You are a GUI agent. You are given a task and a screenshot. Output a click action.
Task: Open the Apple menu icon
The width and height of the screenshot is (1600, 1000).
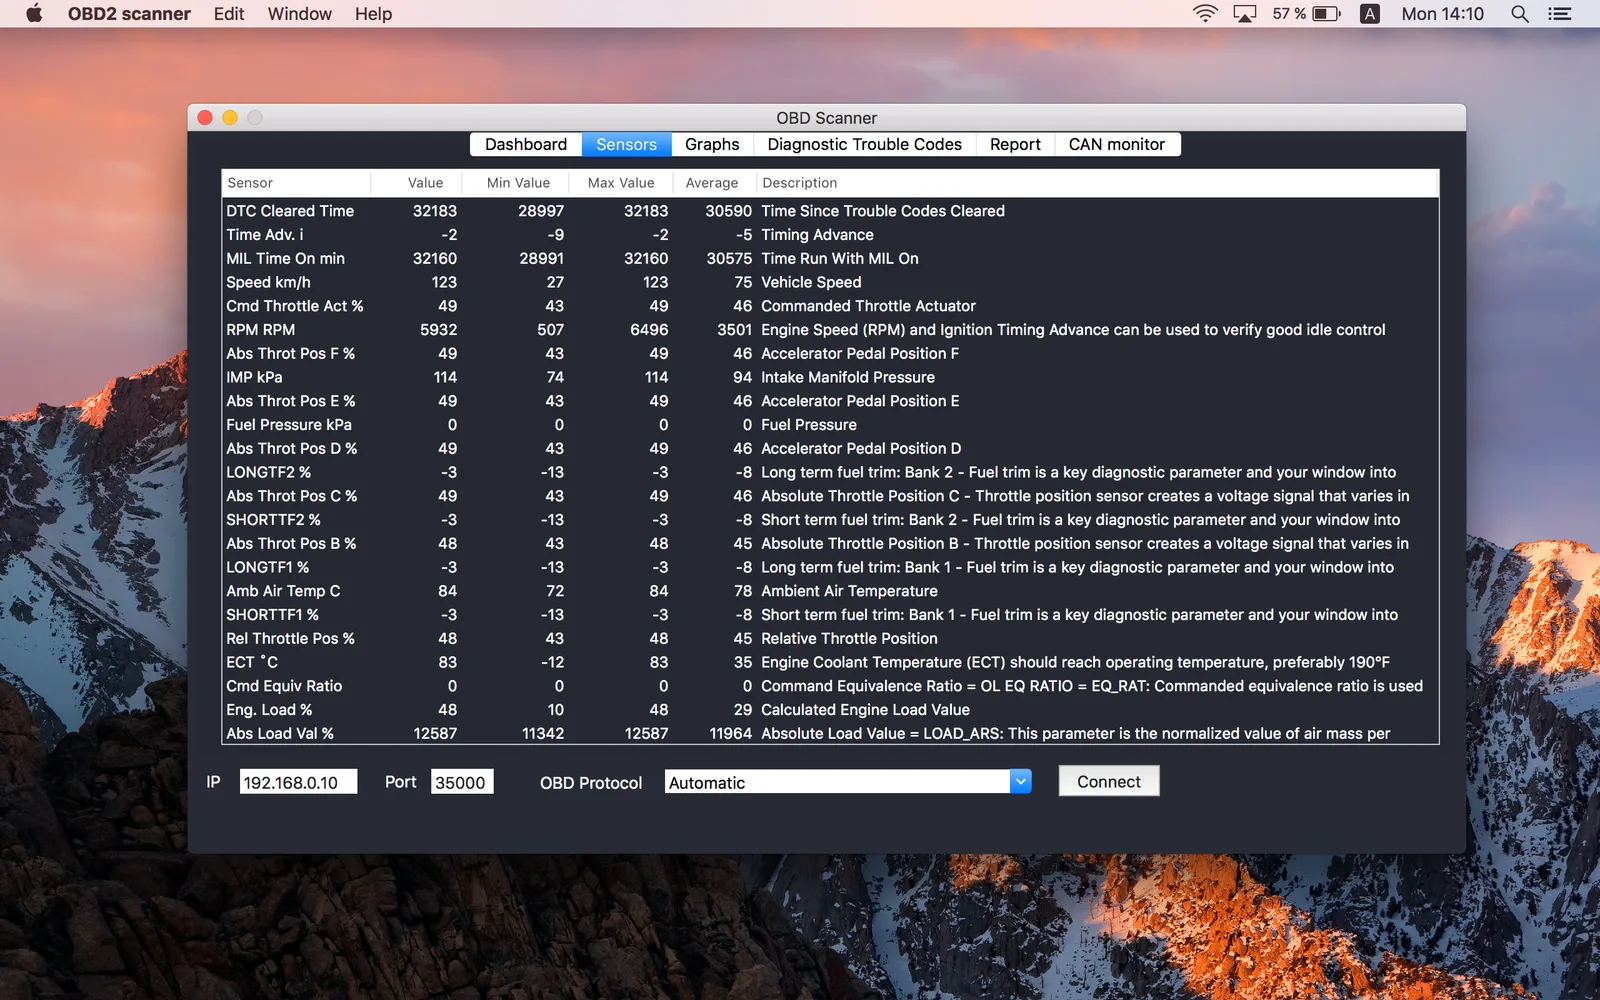coord(34,14)
